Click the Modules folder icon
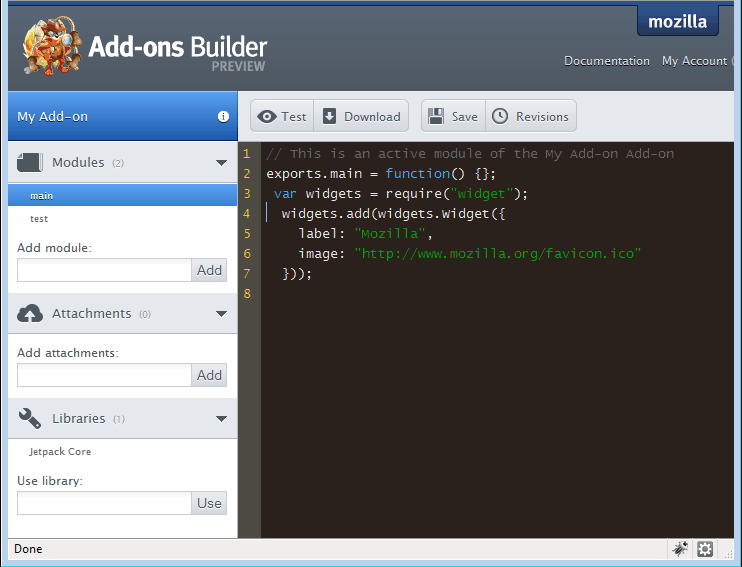This screenshot has height=567, width=742. pos(30,162)
